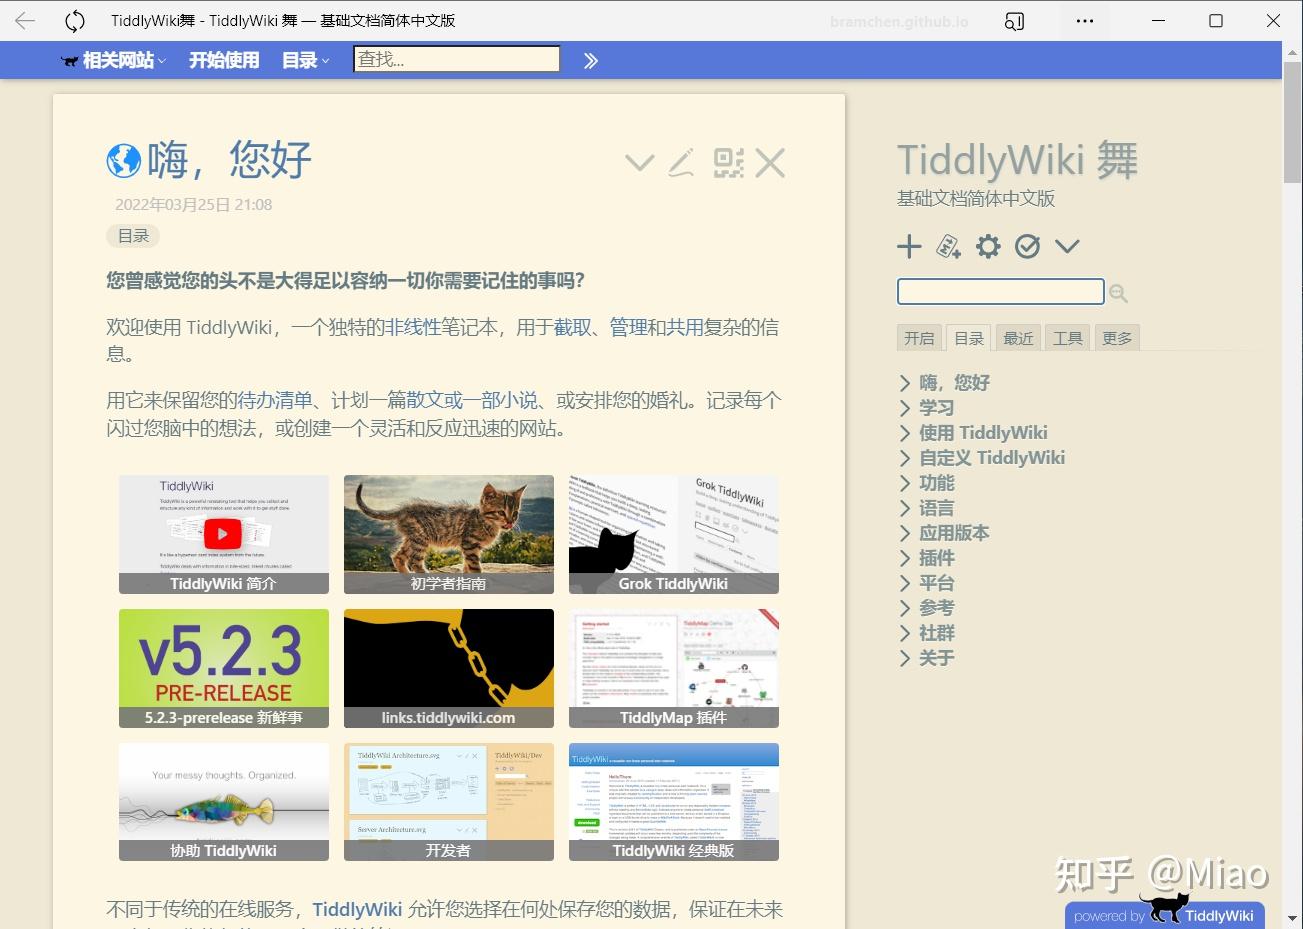The width and height of the screenshot is (1303, 929).
Task: Open the import tiddlers icon in sidebar
Action: 948,246
